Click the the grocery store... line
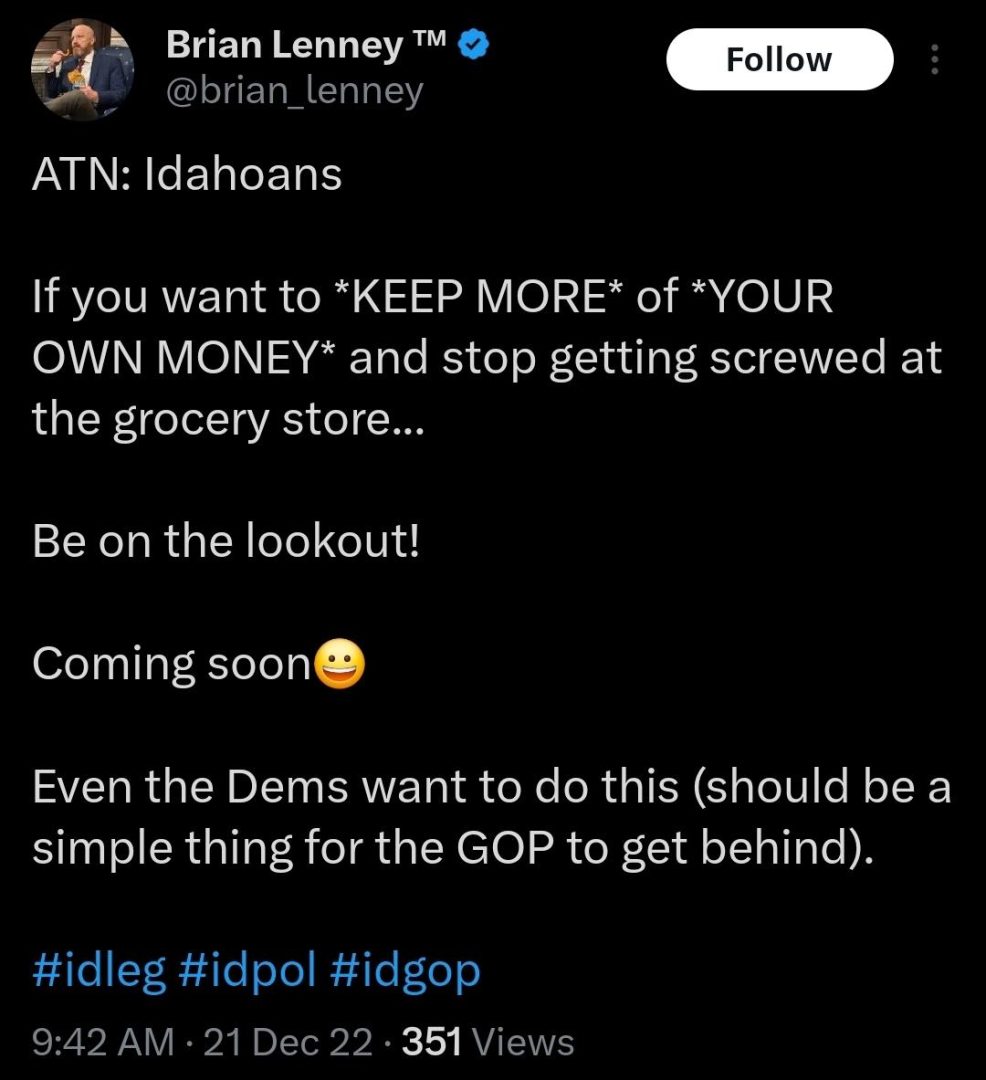 click(229, 420)
